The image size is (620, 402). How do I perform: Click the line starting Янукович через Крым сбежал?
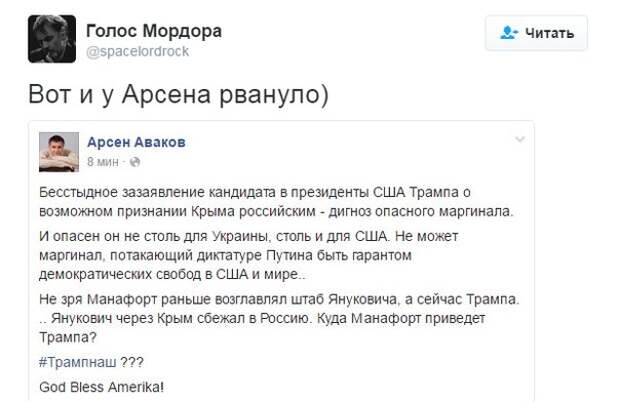[263, 318]
